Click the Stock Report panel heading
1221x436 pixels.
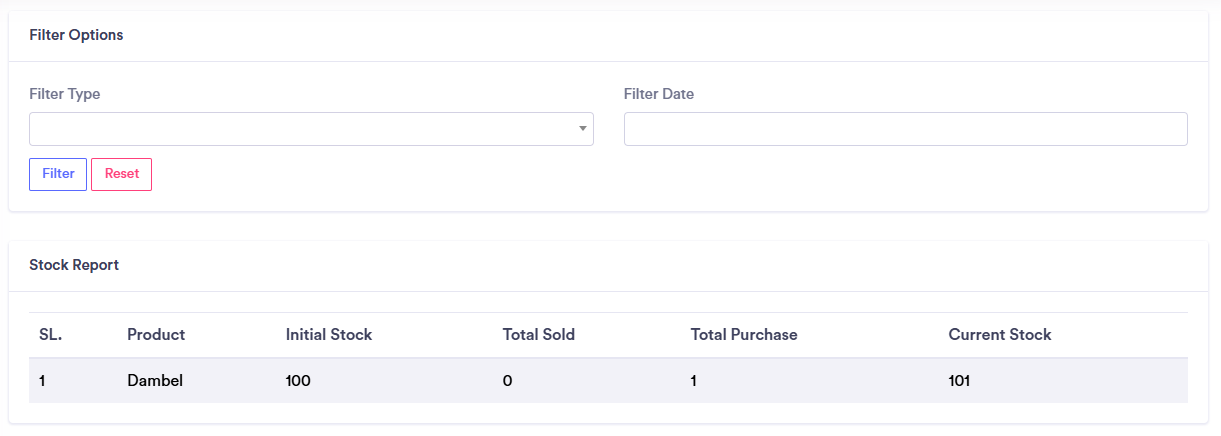click(74, 265)
